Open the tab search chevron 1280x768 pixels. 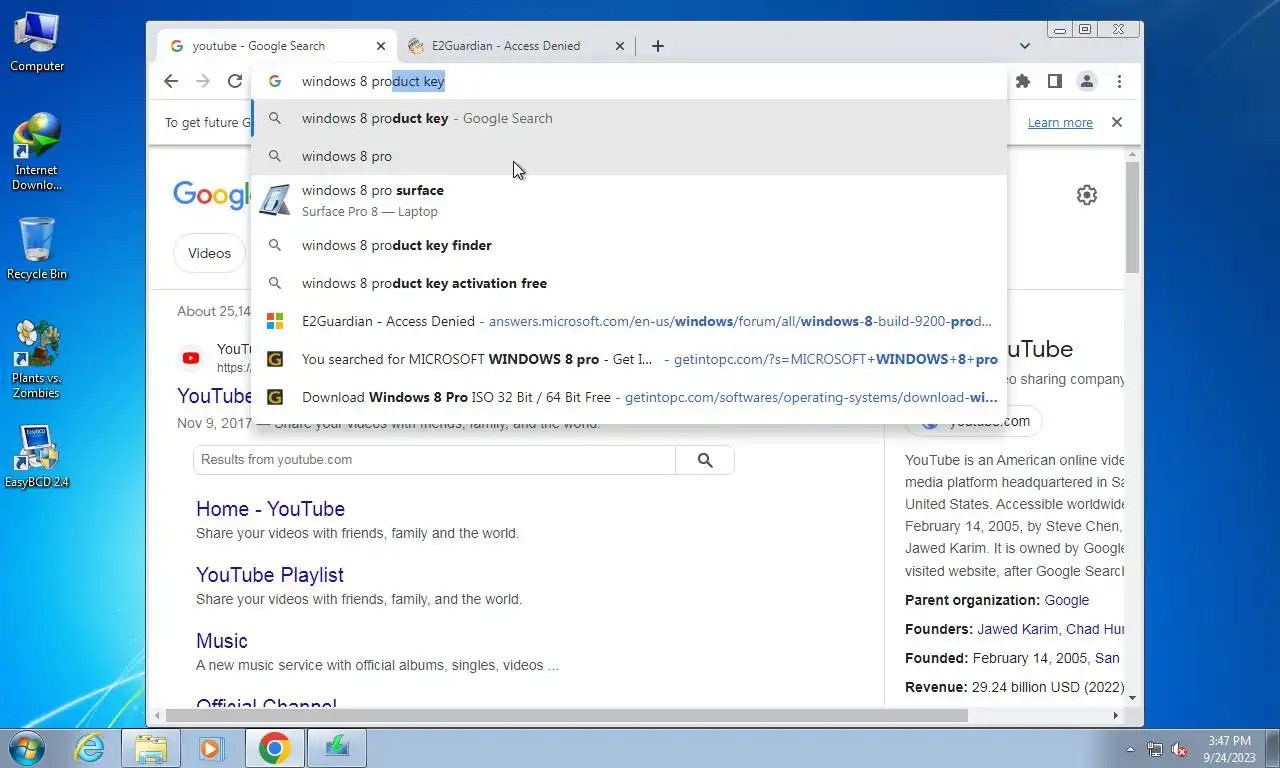pyautogui.click(x=1024, y=46)
